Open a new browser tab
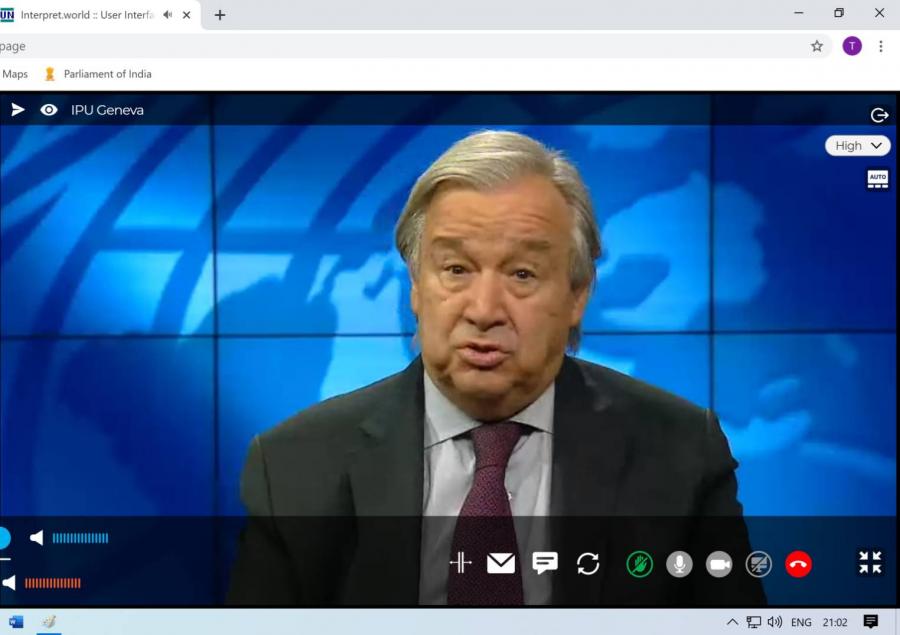This screenshot has width=900, height=635. (x=220, y=15)
